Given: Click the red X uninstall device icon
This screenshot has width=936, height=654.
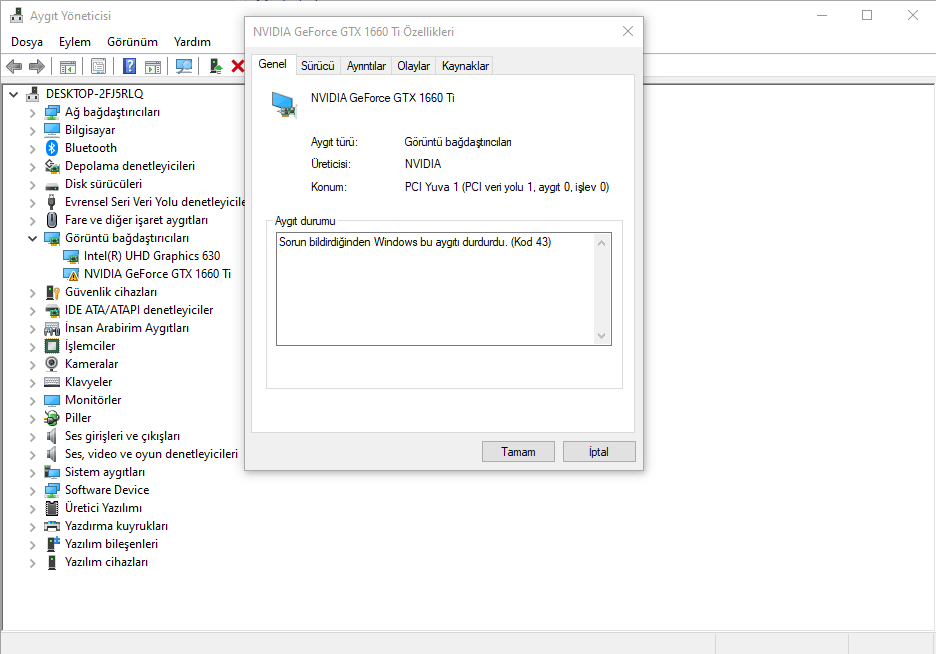Looking at the screenshot, I should (238, 66).
